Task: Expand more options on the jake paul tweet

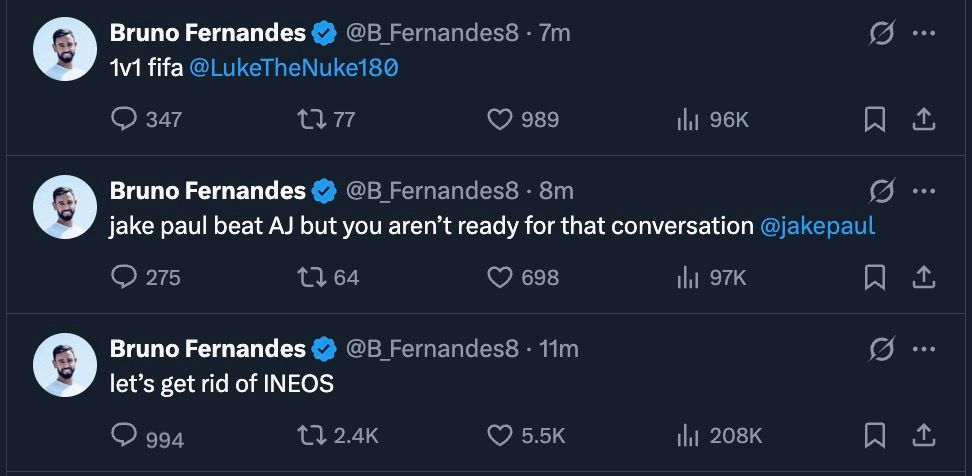Action: coord(923,191)
